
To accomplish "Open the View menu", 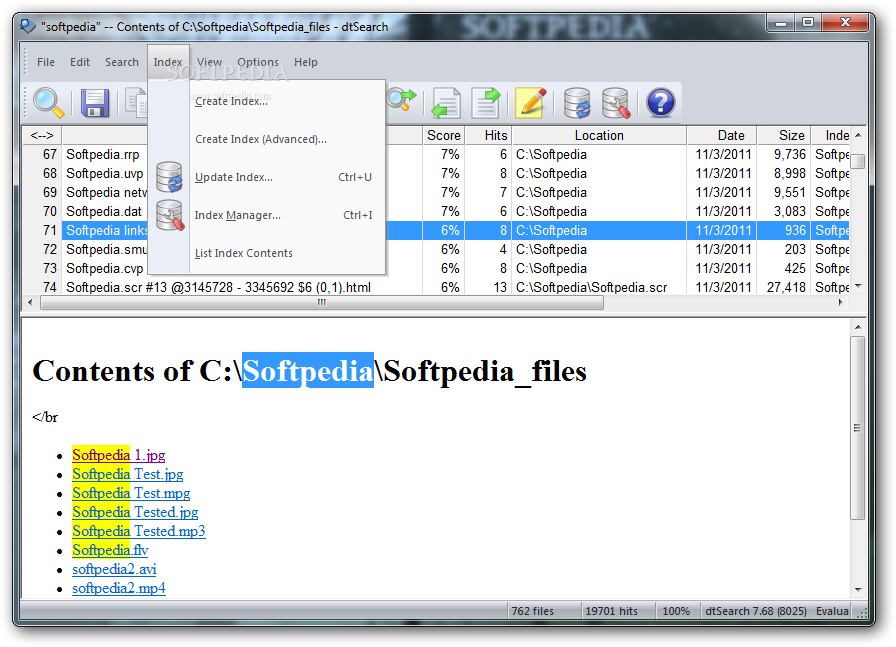I will click(209, 62).
